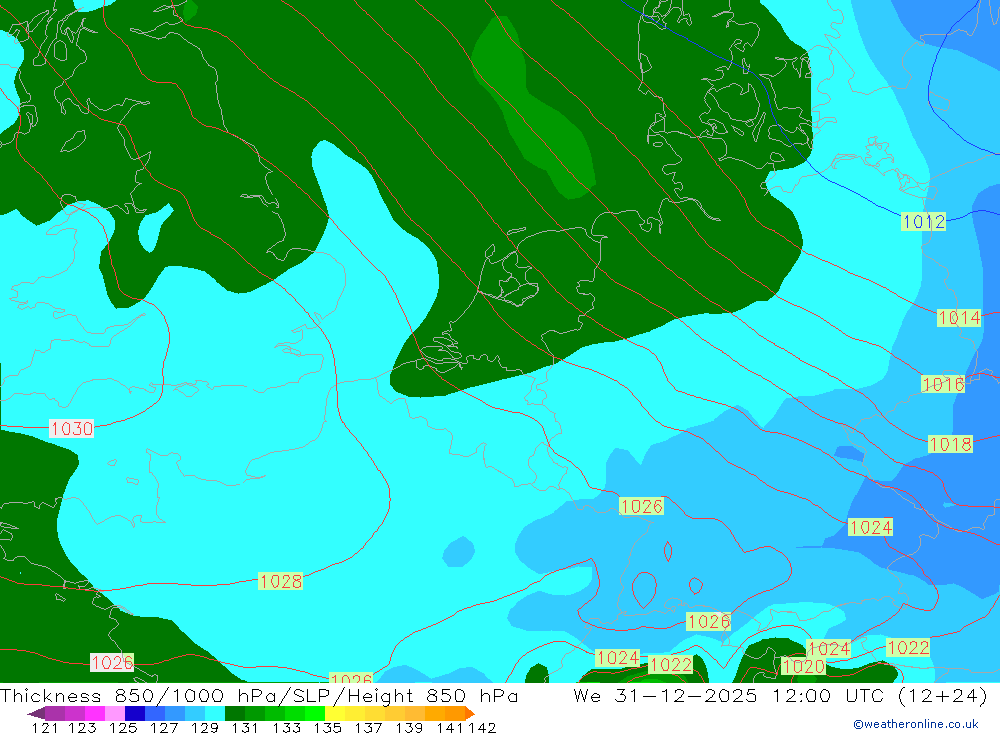Click the darkest green legend swatch
The width and height of the screenshot is (1000, 733).
pyautogui.click(x=235, y=713)
